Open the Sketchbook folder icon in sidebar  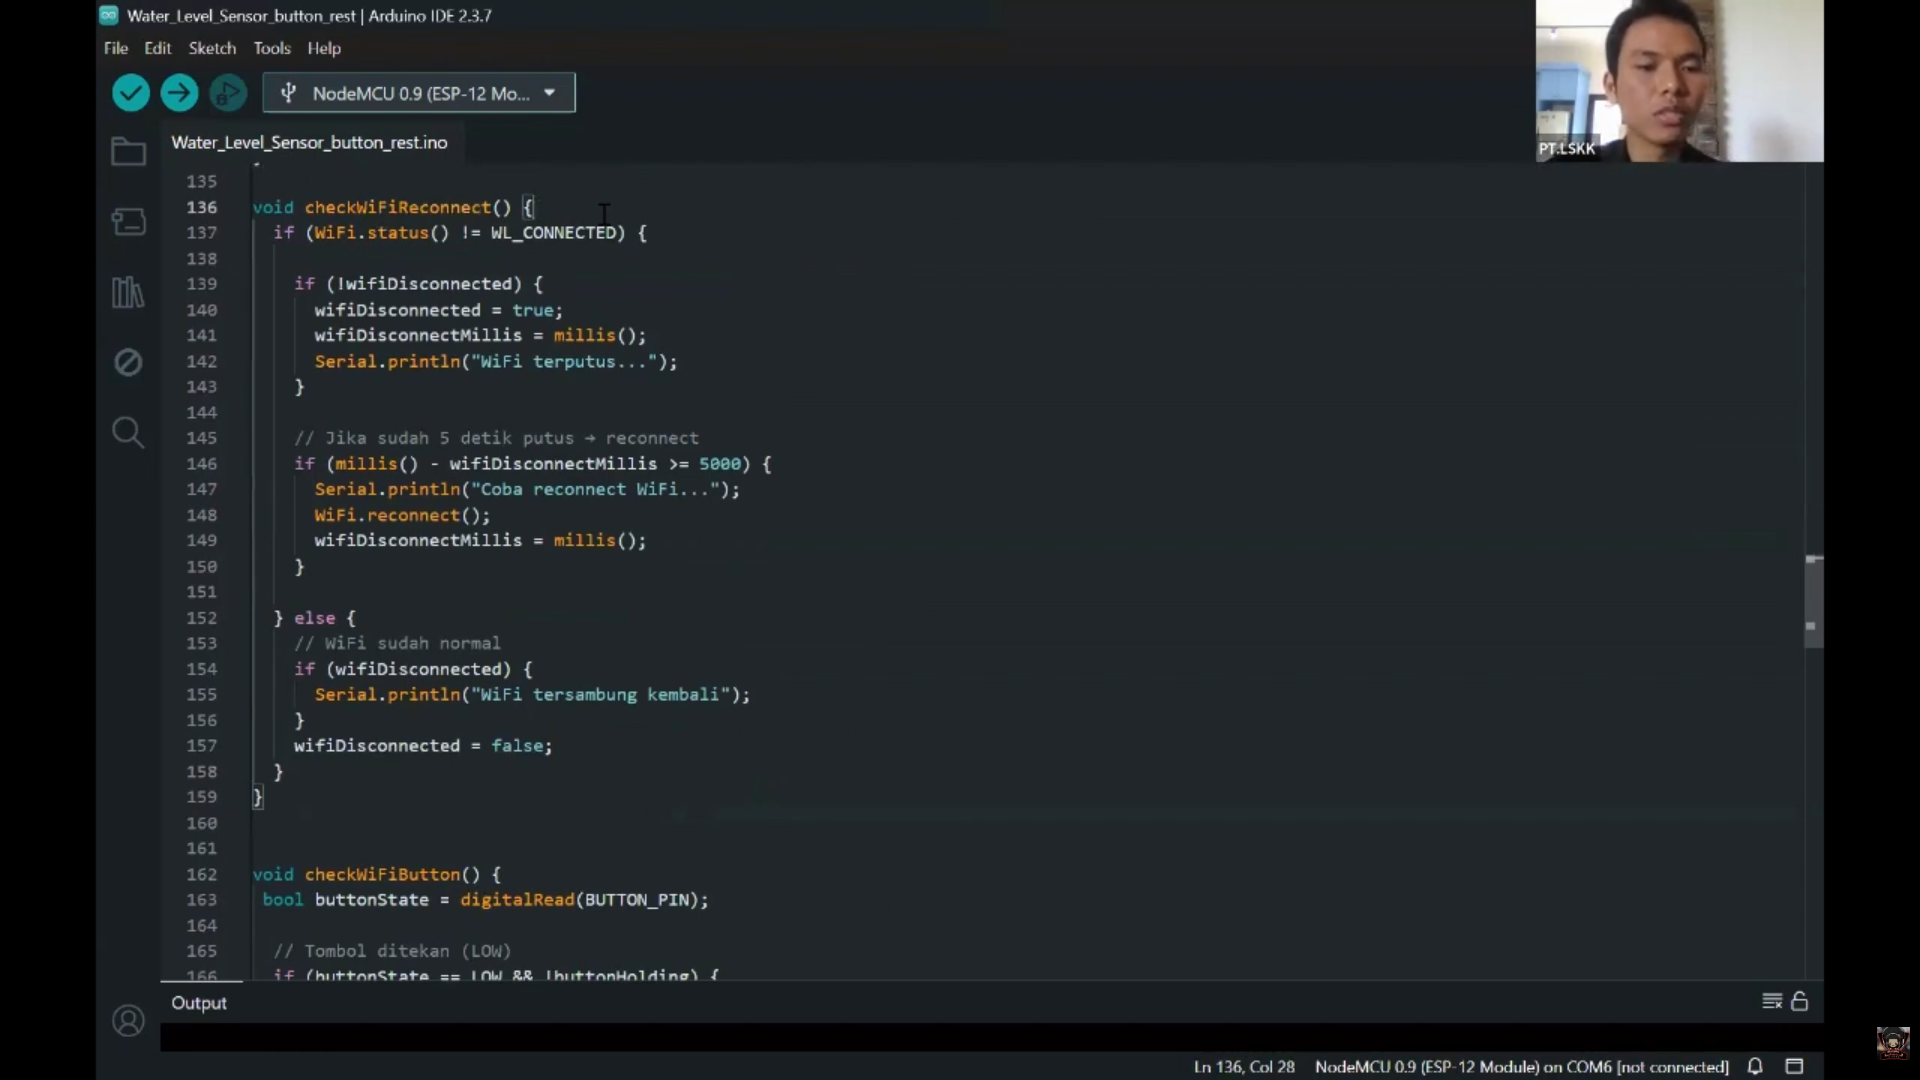tap(128, 151)
